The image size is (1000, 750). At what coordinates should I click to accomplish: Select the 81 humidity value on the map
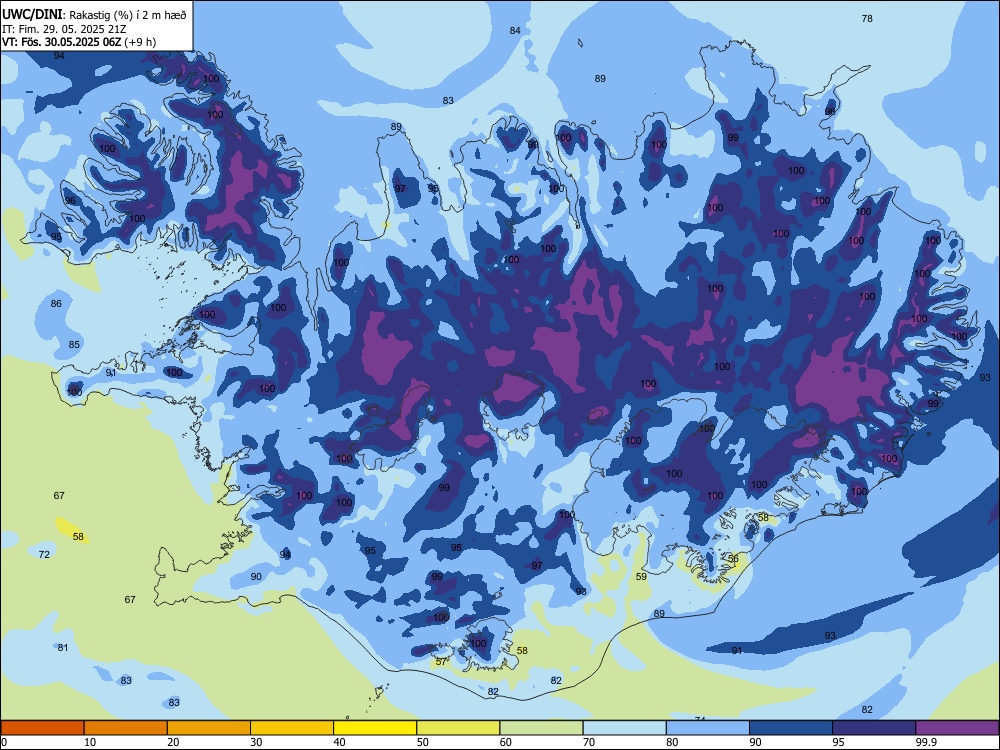point(62,647)
